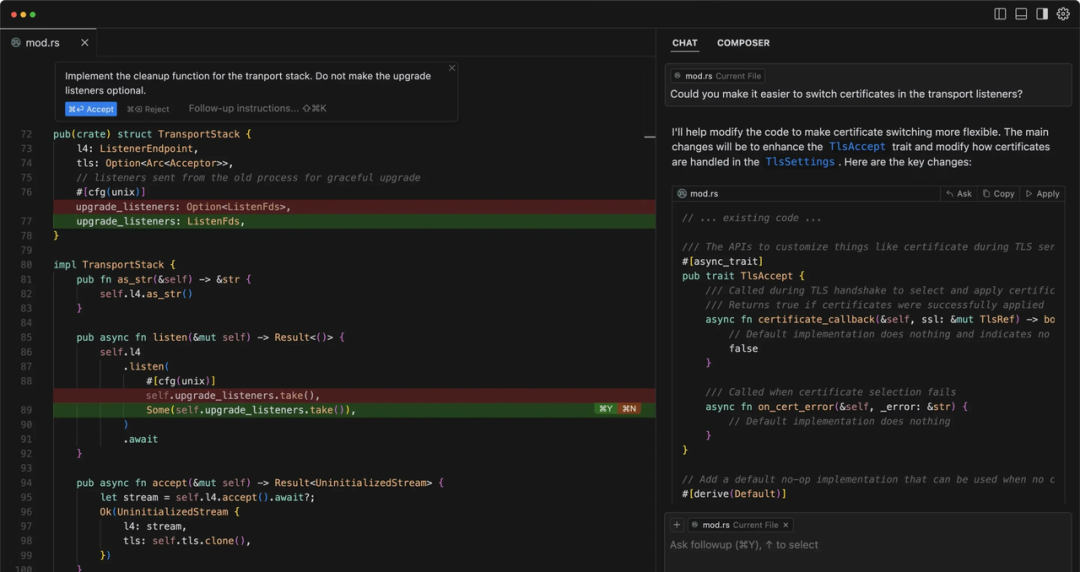Add context with the plus icon
1080x572 pixels.
(676, 524)
